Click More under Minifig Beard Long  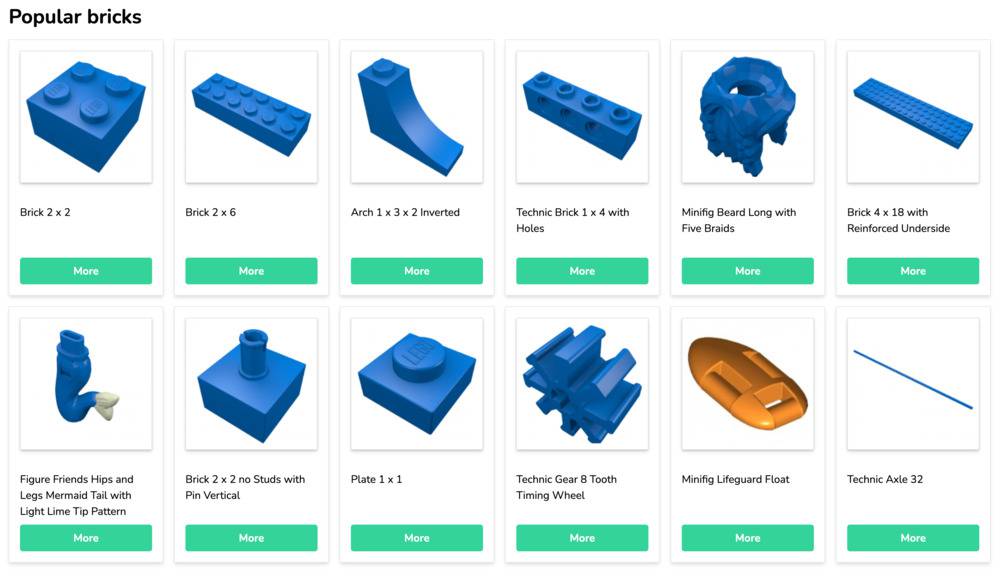tap(747, 271)
